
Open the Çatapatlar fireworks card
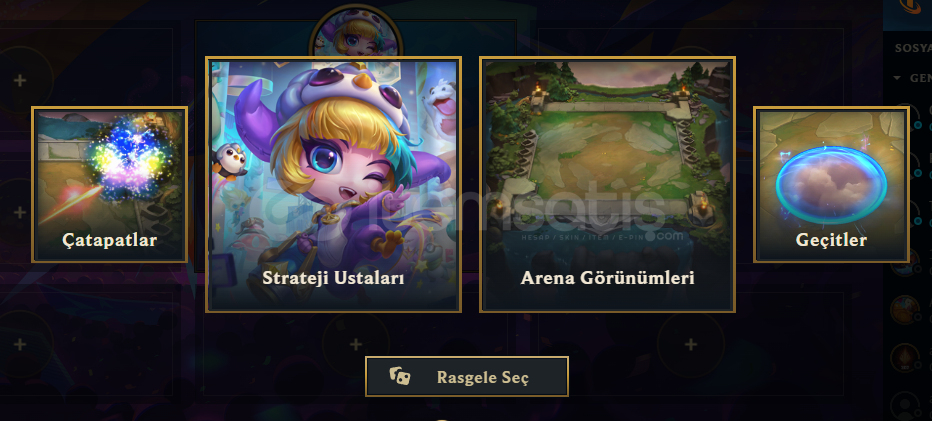coord(109,184)
